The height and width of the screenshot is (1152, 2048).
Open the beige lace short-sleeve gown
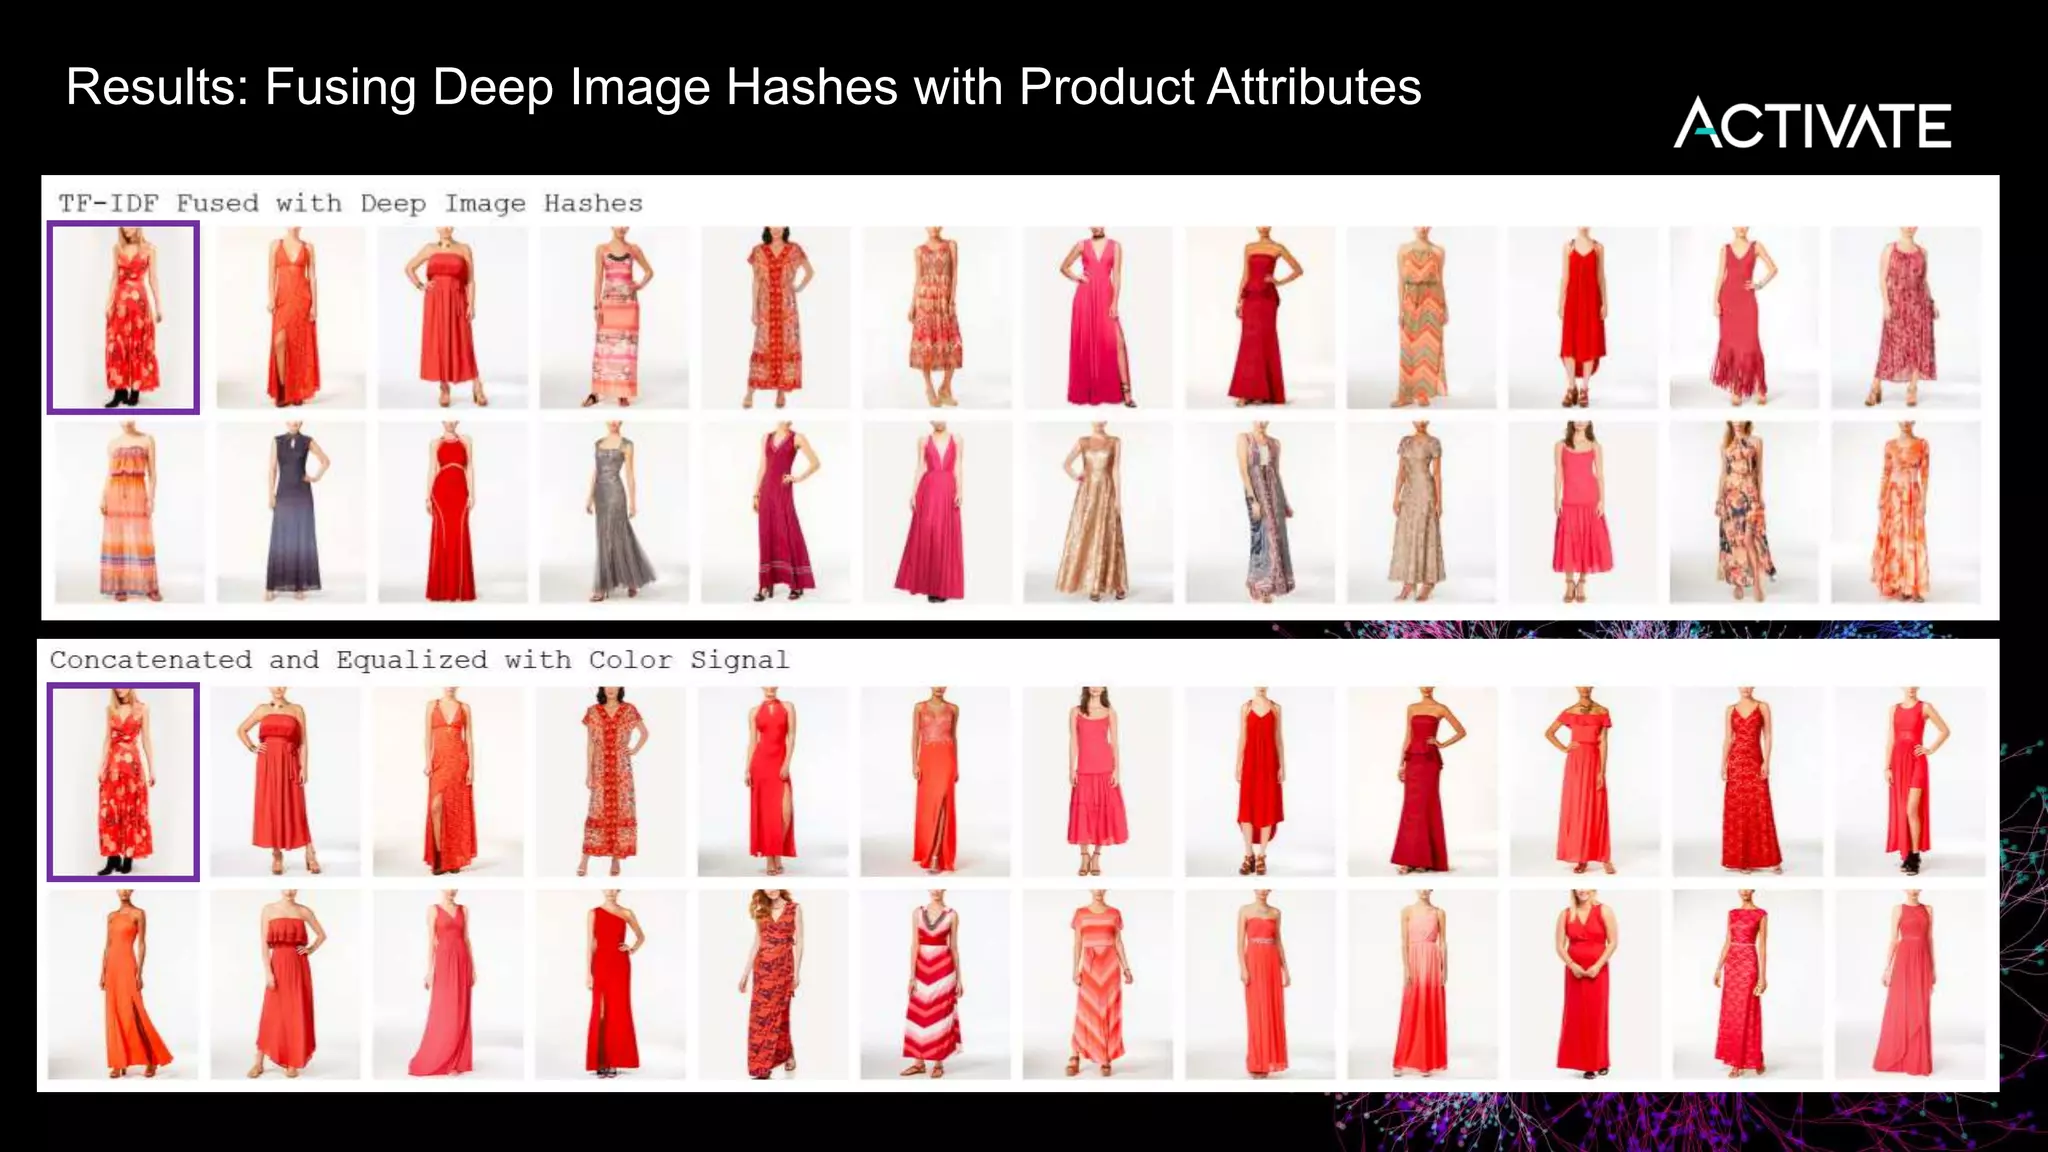click(x=1421, y=512)
